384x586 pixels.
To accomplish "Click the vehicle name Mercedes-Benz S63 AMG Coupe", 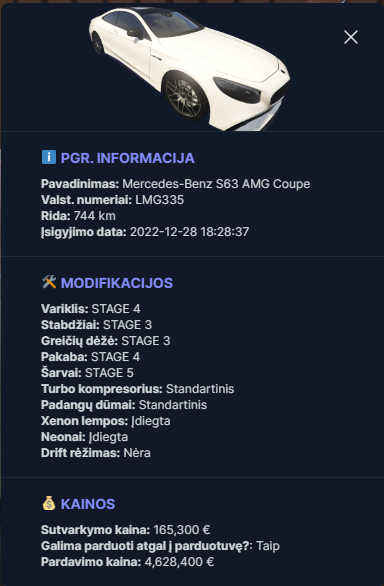I will 216,184.
